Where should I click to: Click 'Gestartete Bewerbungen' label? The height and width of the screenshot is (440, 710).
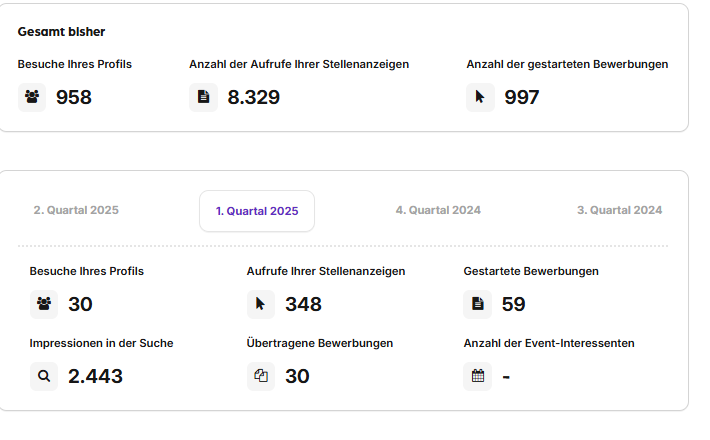tap(531, 271)
